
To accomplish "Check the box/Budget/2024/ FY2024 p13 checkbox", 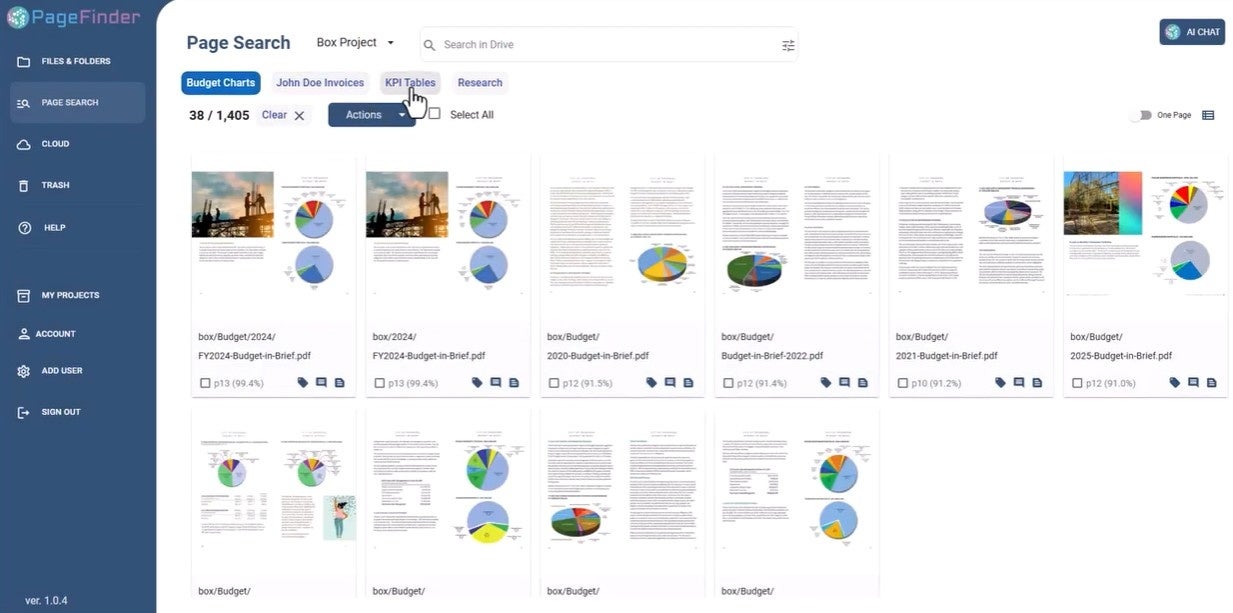I will [205, 383].
